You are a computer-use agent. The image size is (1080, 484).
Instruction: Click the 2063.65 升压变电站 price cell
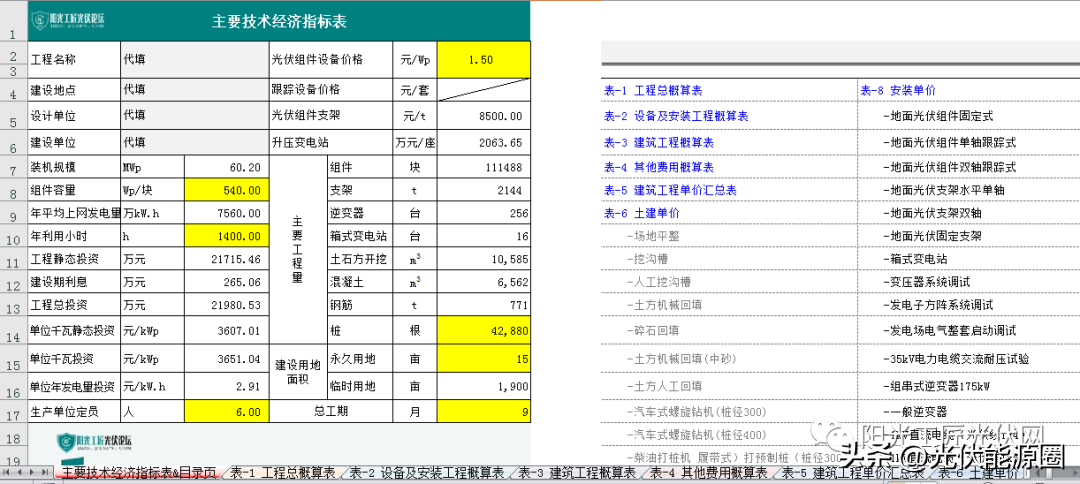click(484, 143)
